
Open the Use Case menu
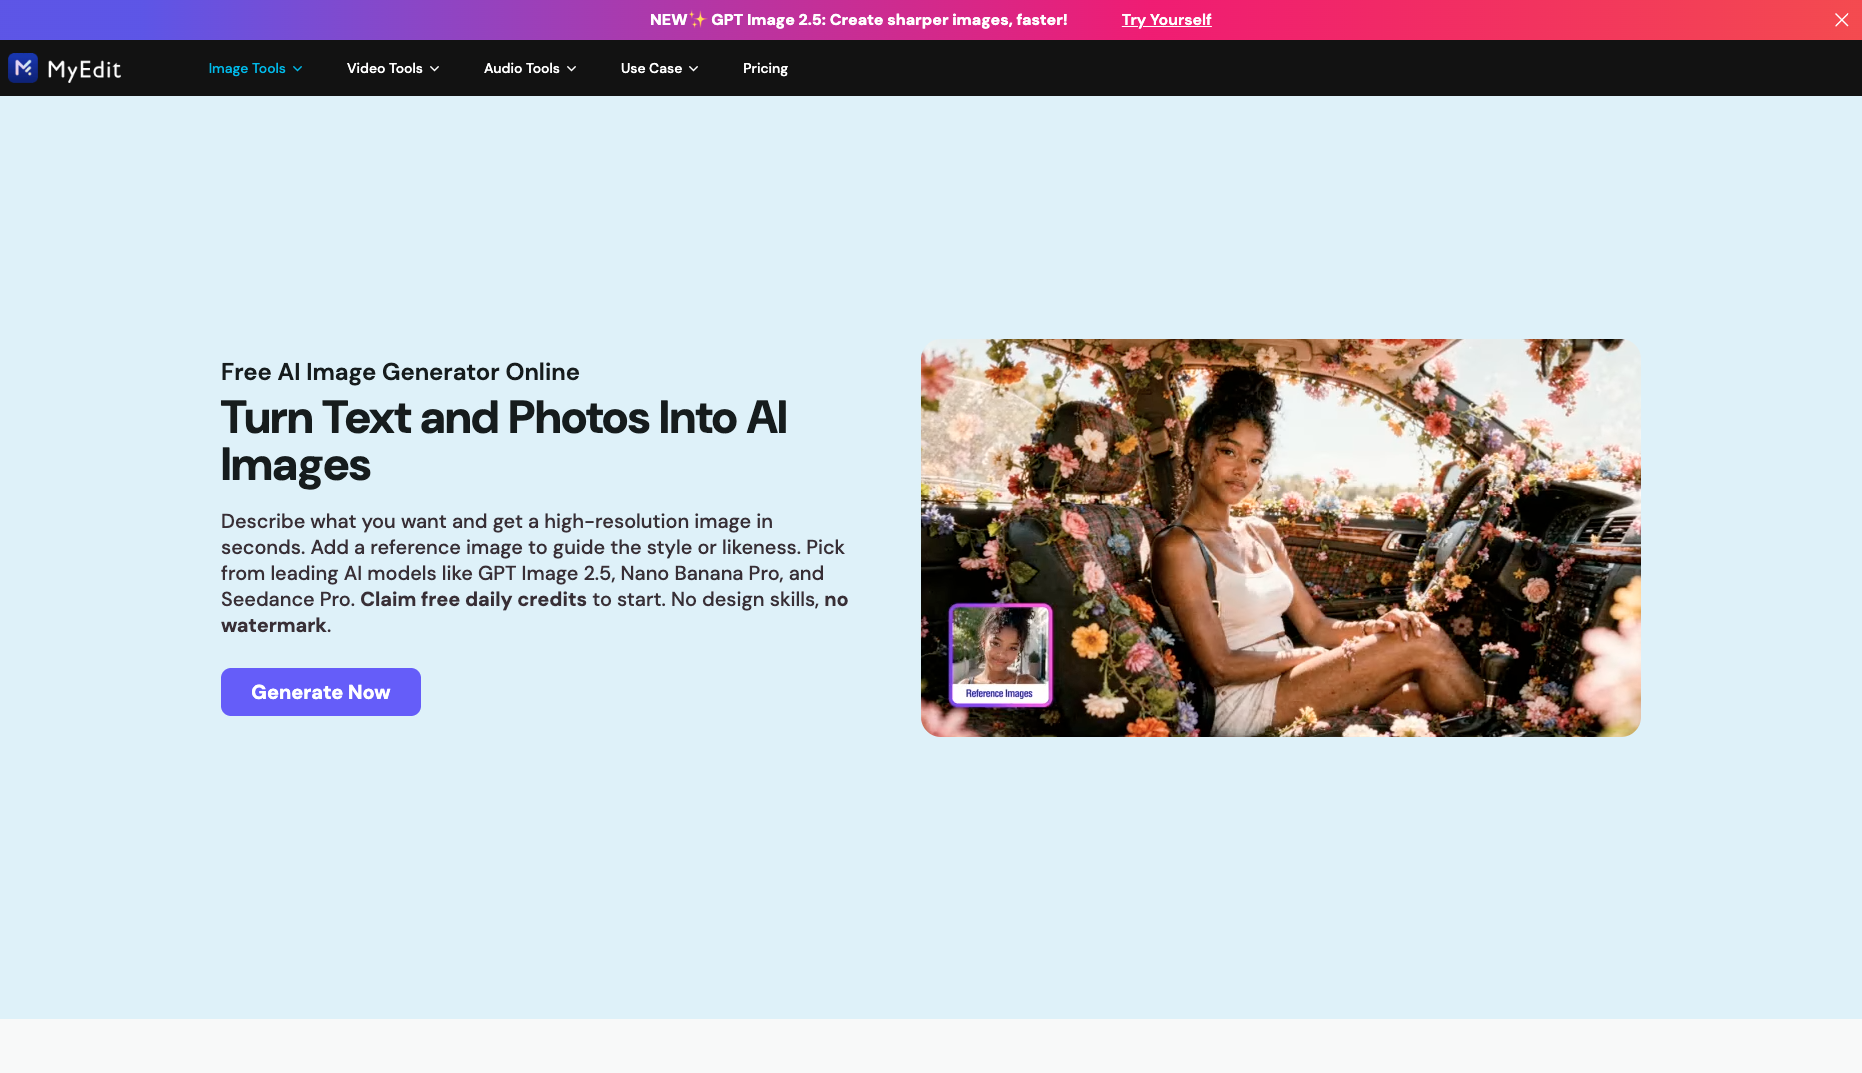pyautogui.click(x=659, y=68)
